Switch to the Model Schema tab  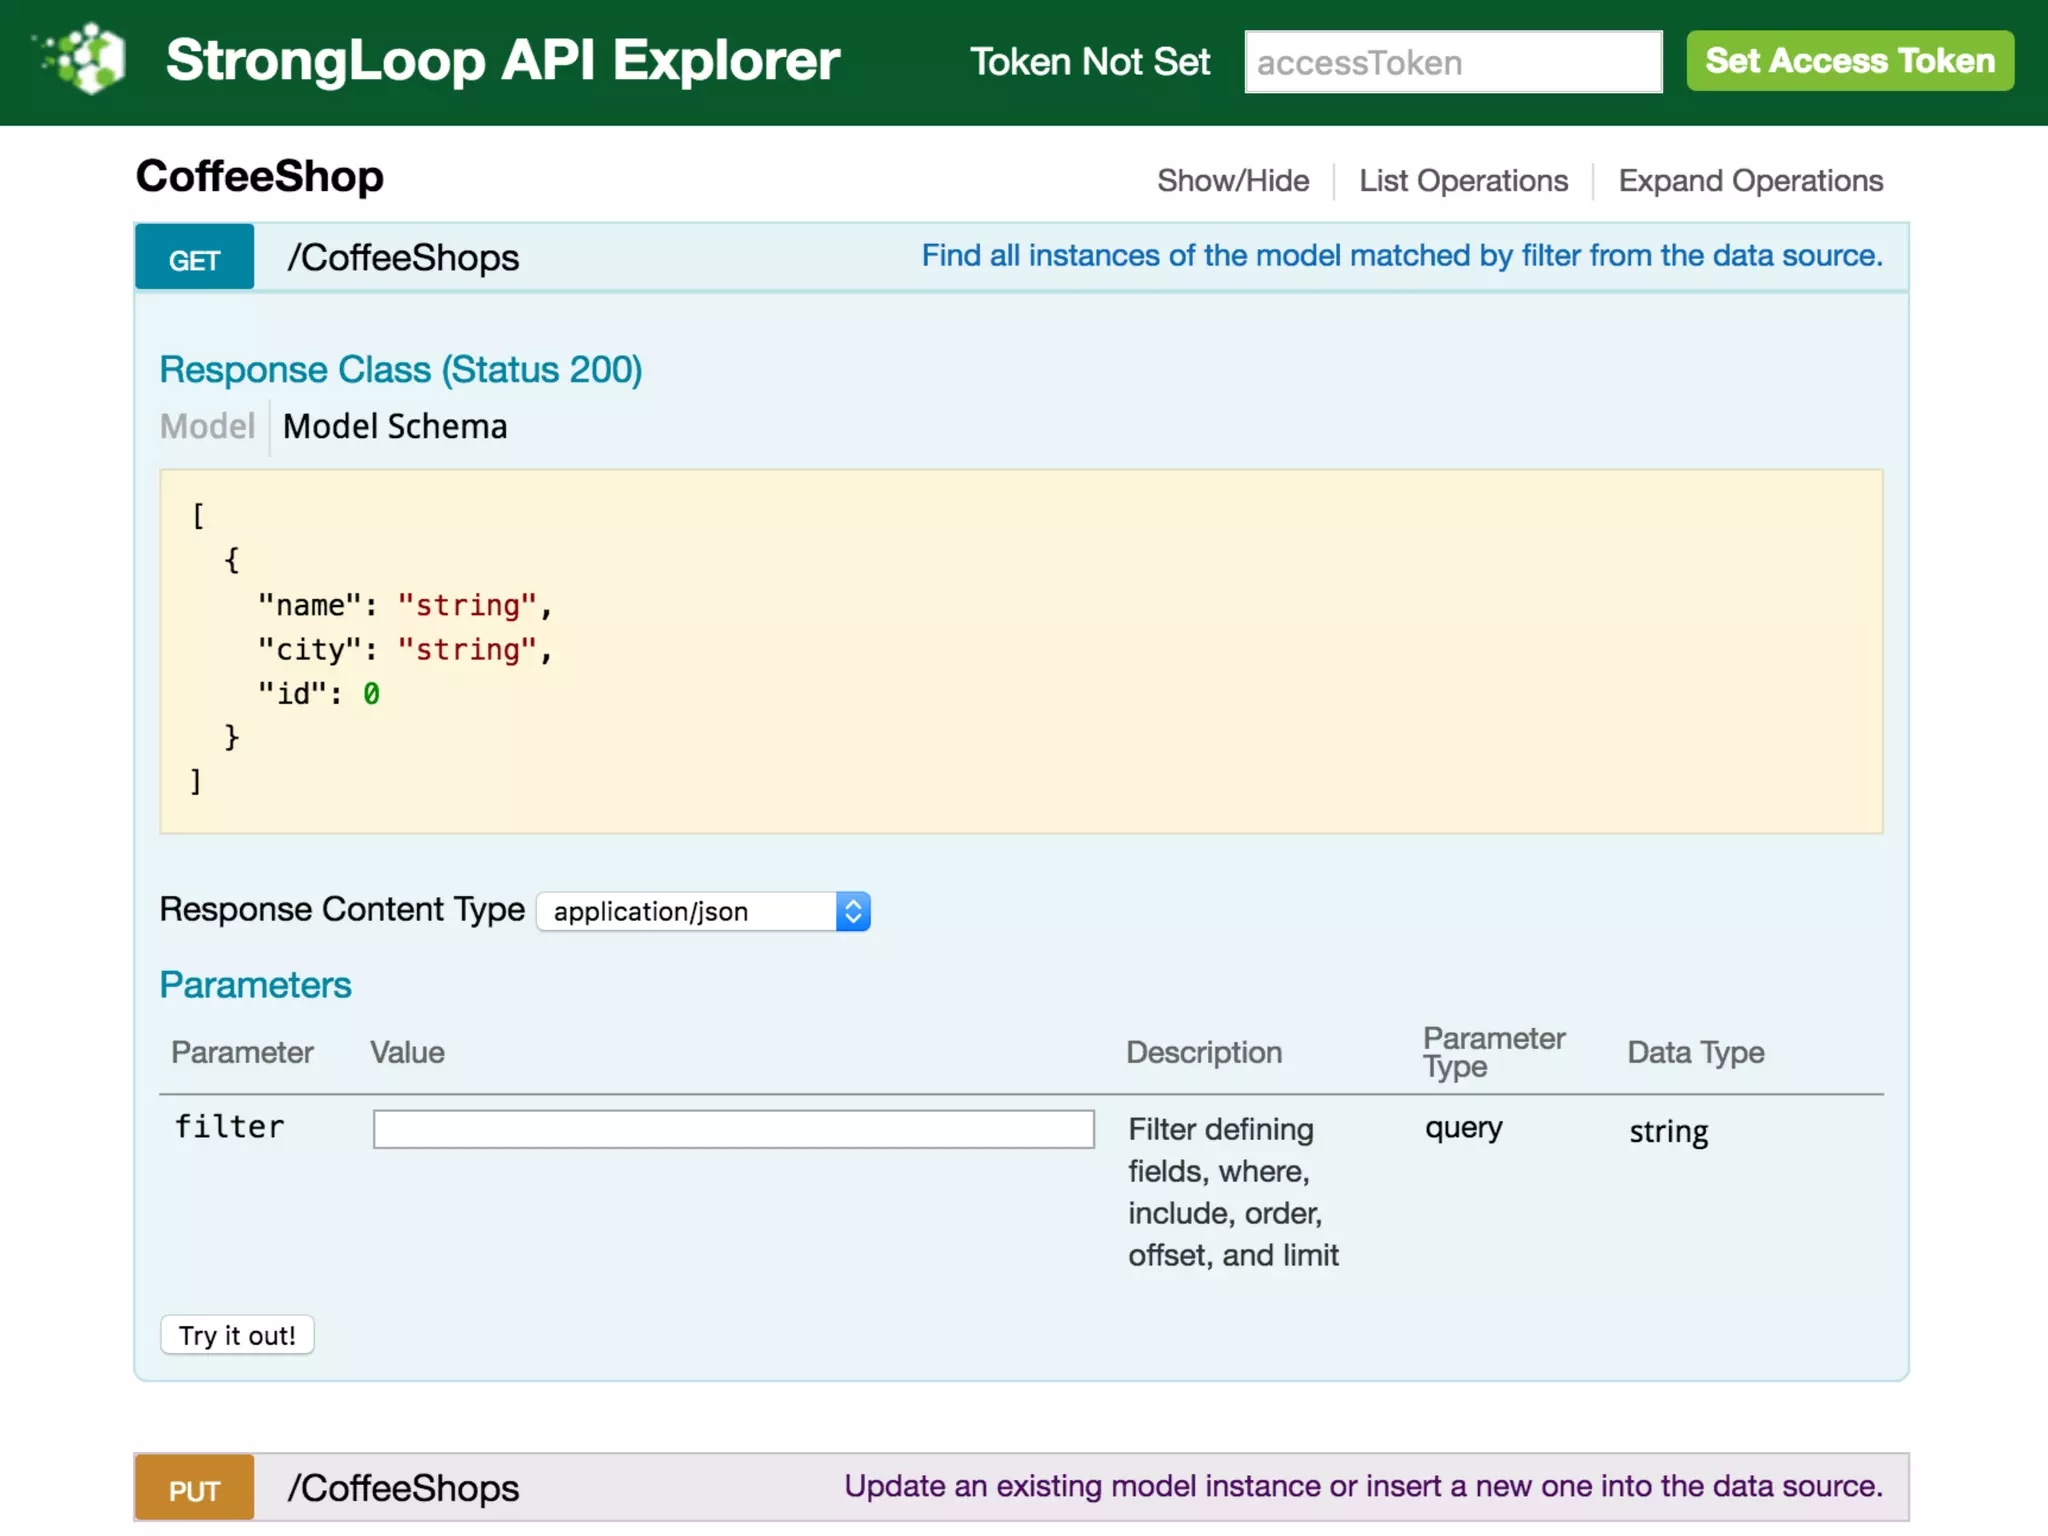(x=395, y=426)
